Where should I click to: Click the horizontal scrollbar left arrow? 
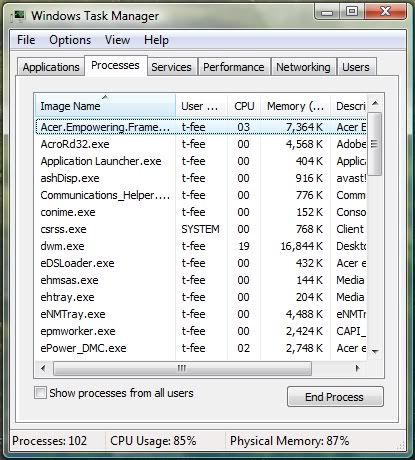pyautogui.click(x=43, y=368)
